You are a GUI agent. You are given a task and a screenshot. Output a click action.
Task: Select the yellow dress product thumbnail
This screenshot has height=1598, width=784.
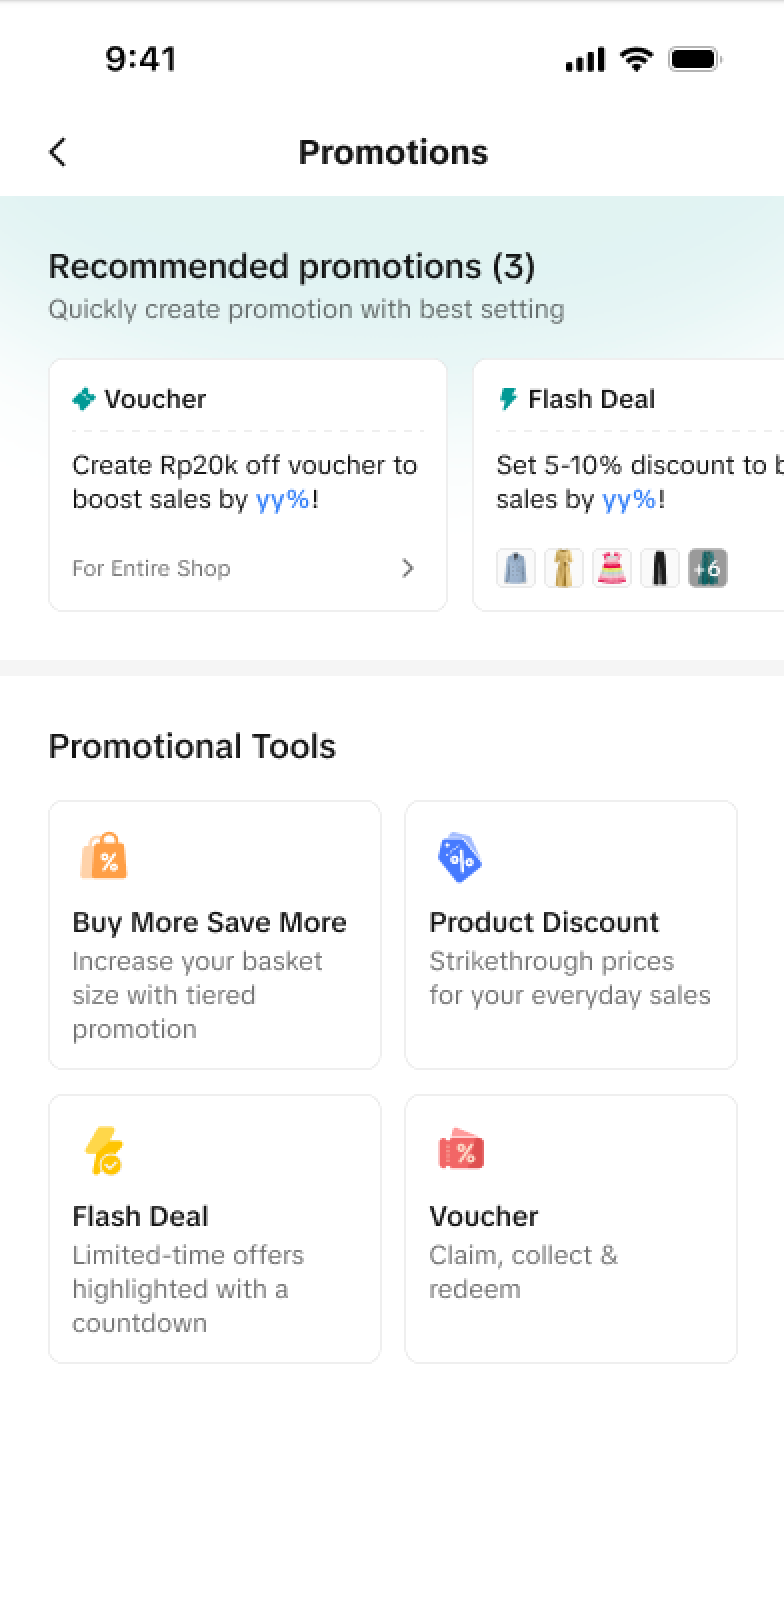pos(563,568)
